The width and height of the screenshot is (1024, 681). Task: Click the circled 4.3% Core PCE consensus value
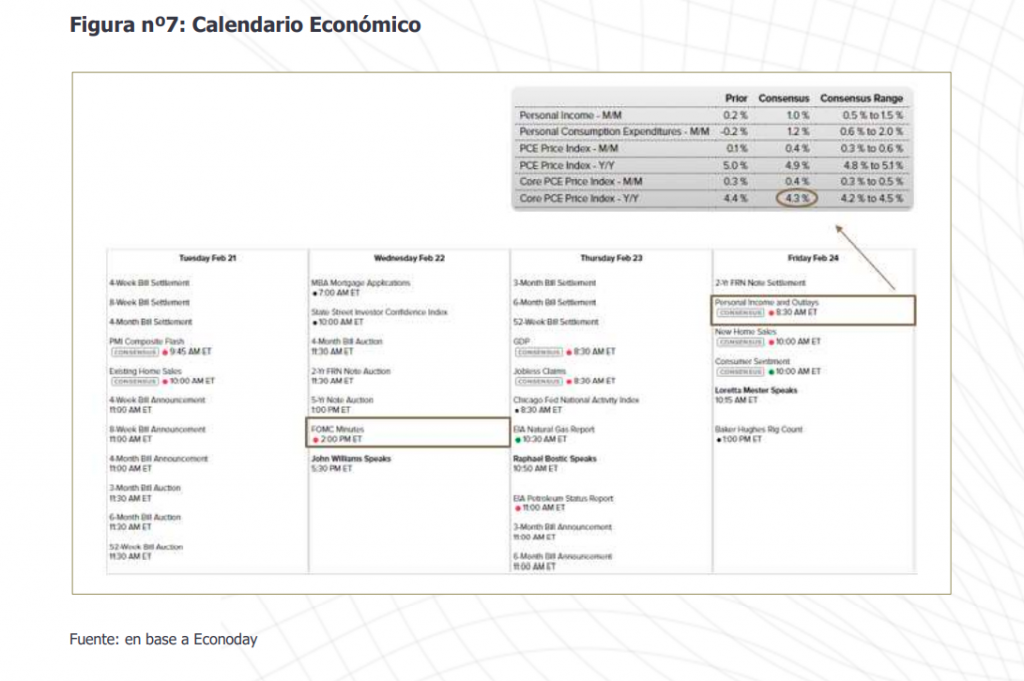(x=796, y=199)
